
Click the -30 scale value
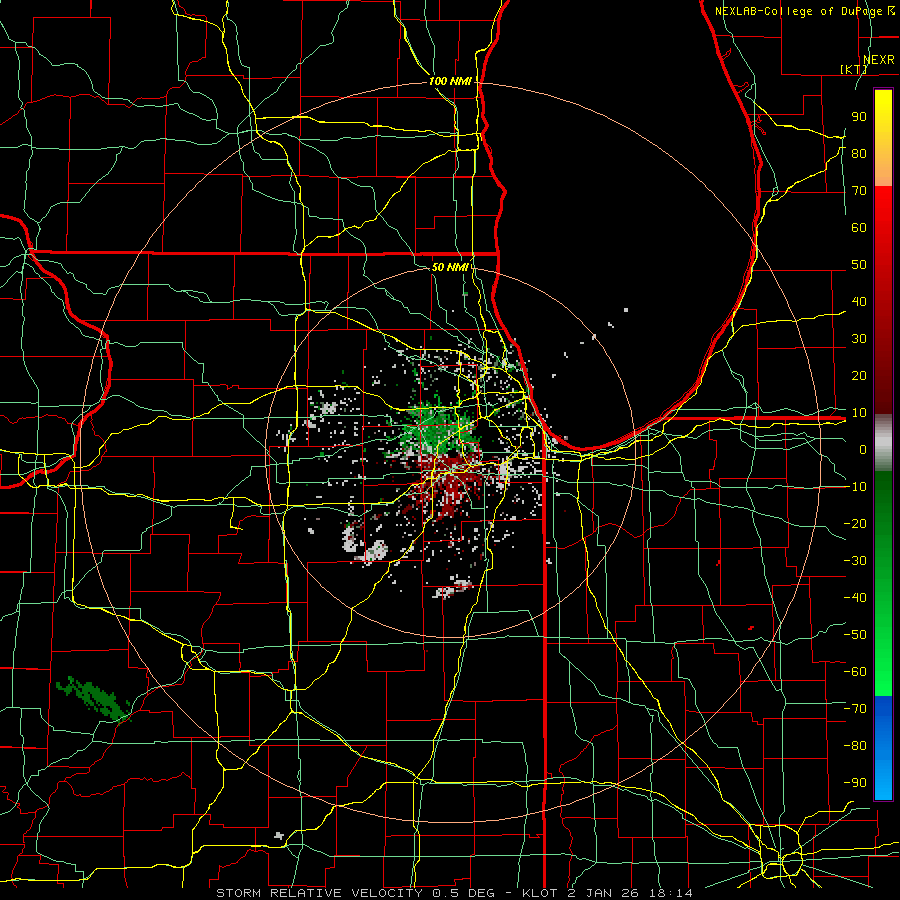point(855,560)
